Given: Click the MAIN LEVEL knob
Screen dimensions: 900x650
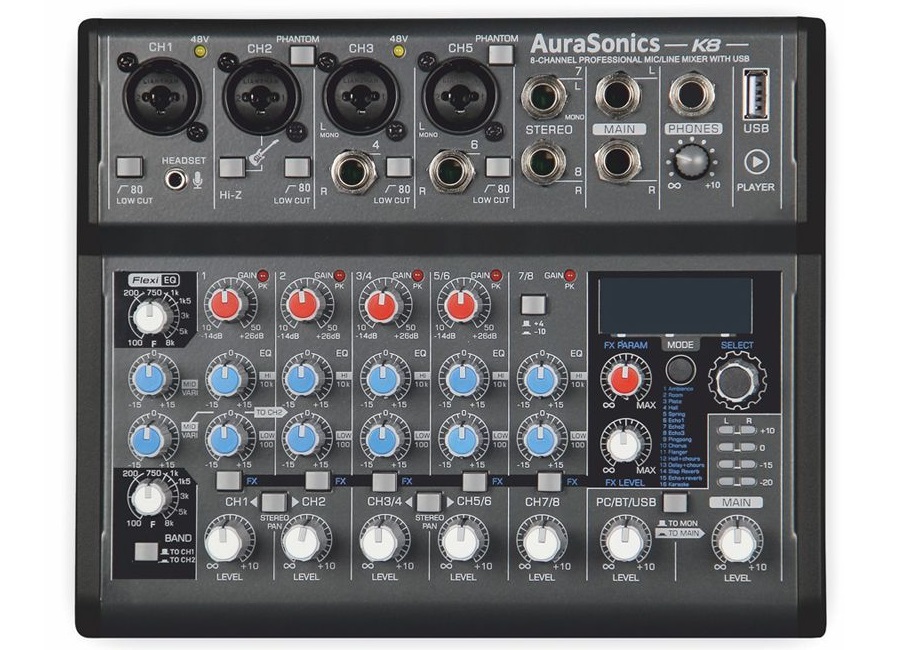Looking at the screenshot, I should click(x=738, y=541).
